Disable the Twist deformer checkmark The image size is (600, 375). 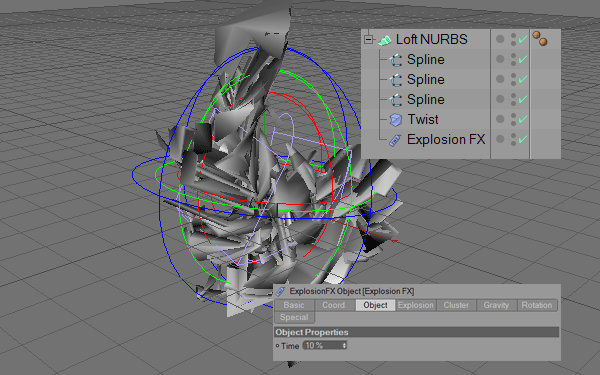(x=523, y=119)
